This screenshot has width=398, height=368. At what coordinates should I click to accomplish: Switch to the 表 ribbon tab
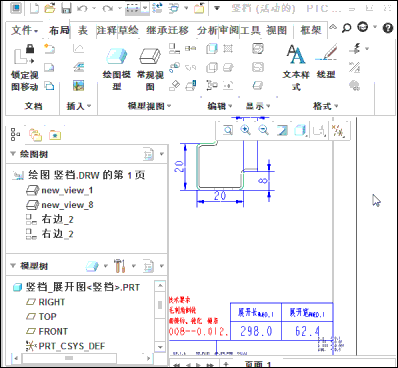coord(83,31)
